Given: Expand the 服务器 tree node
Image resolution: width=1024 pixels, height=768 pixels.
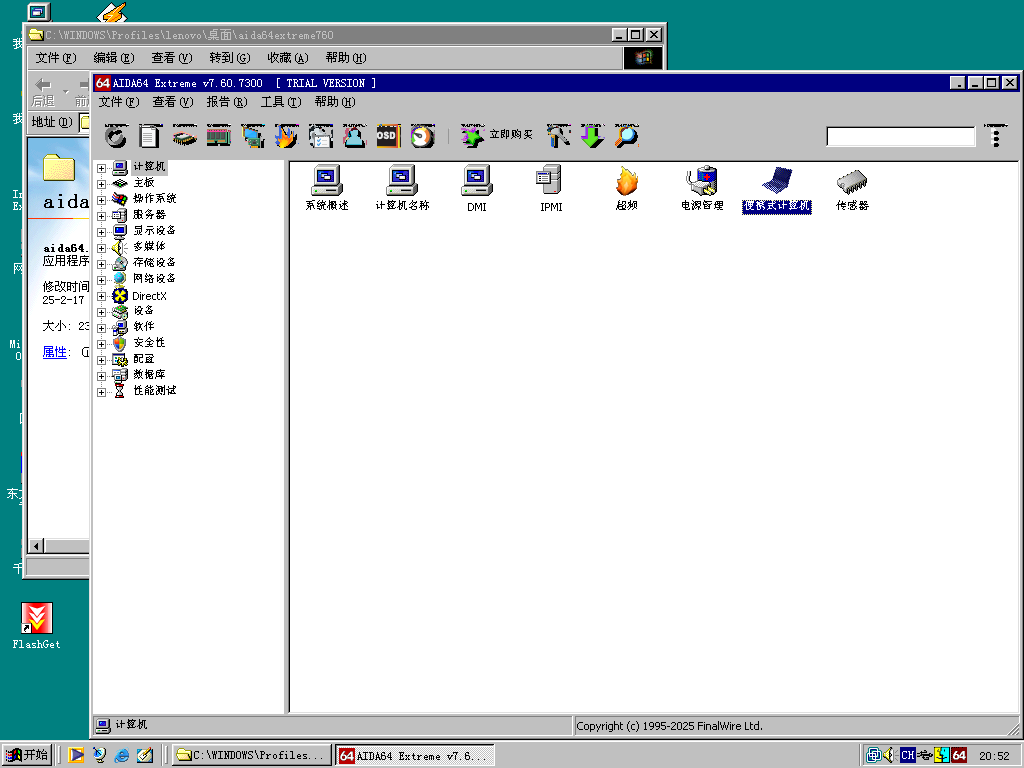Looking at the screenshot, I should tap(101, 216).
